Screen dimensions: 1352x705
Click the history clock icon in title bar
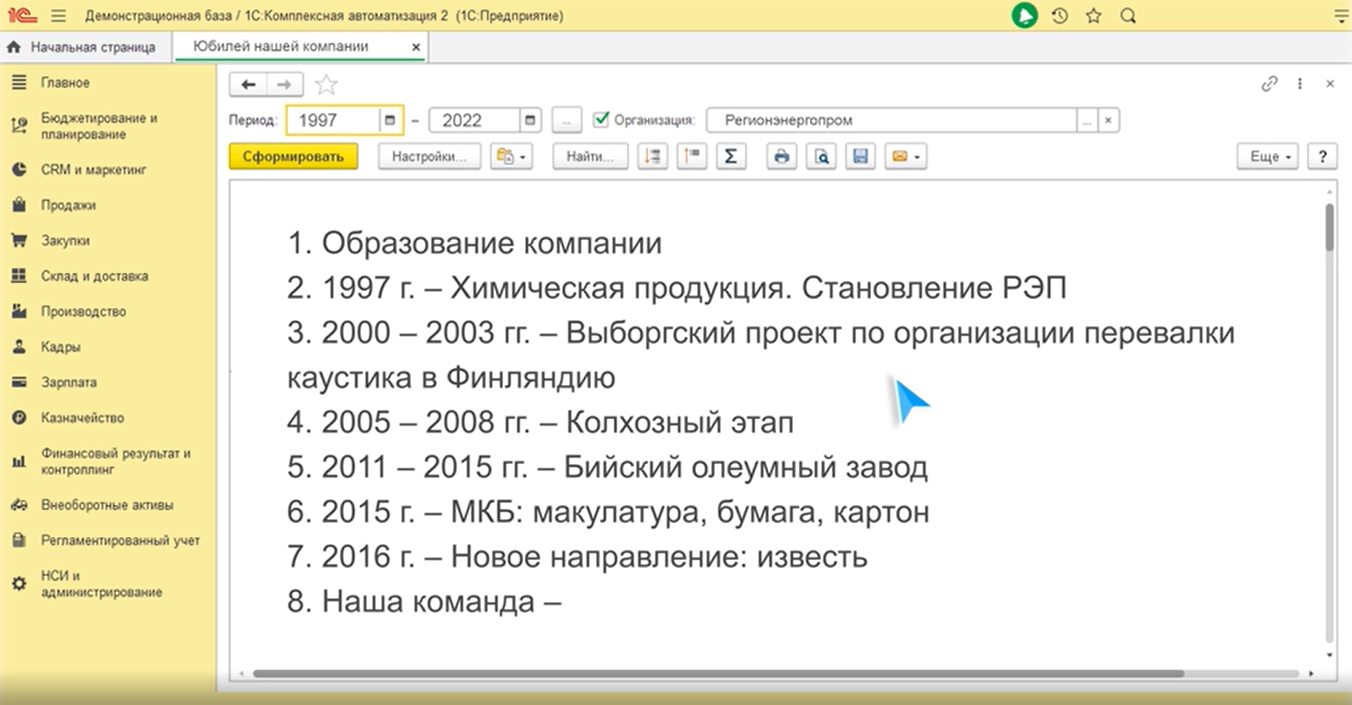(1059, 16)
